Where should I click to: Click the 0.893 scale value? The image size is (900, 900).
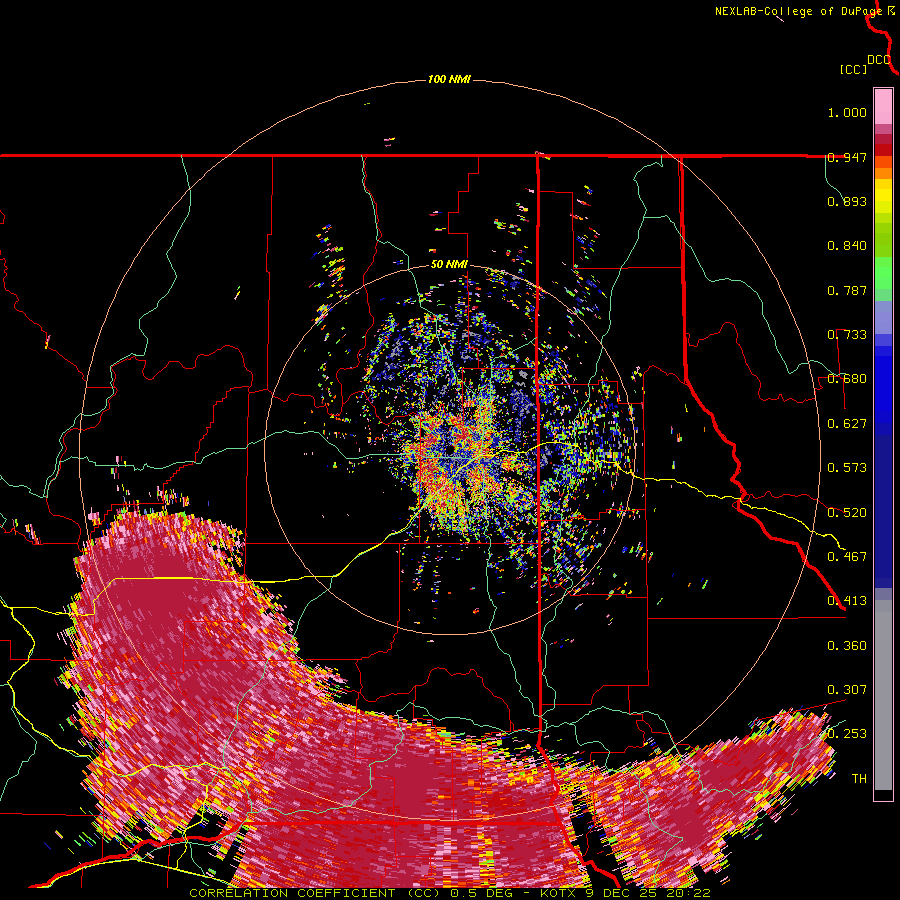click(x=847, y=201)
